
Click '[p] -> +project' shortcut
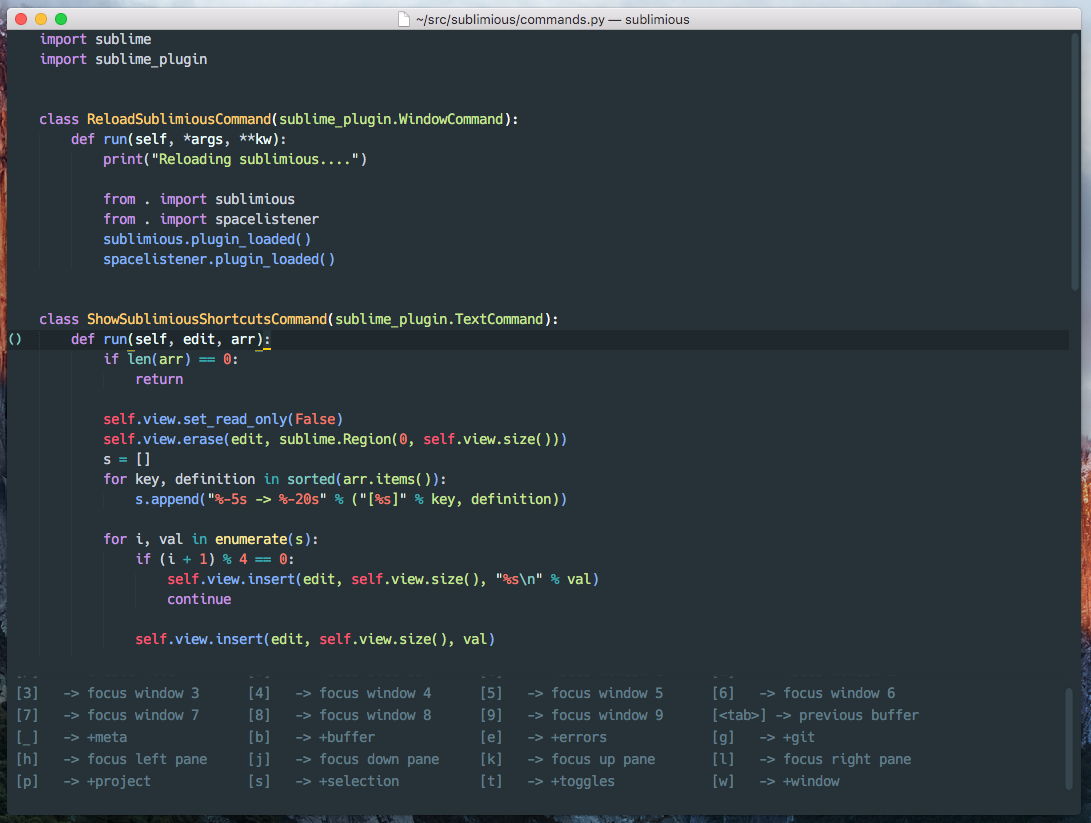pos(83,782)
